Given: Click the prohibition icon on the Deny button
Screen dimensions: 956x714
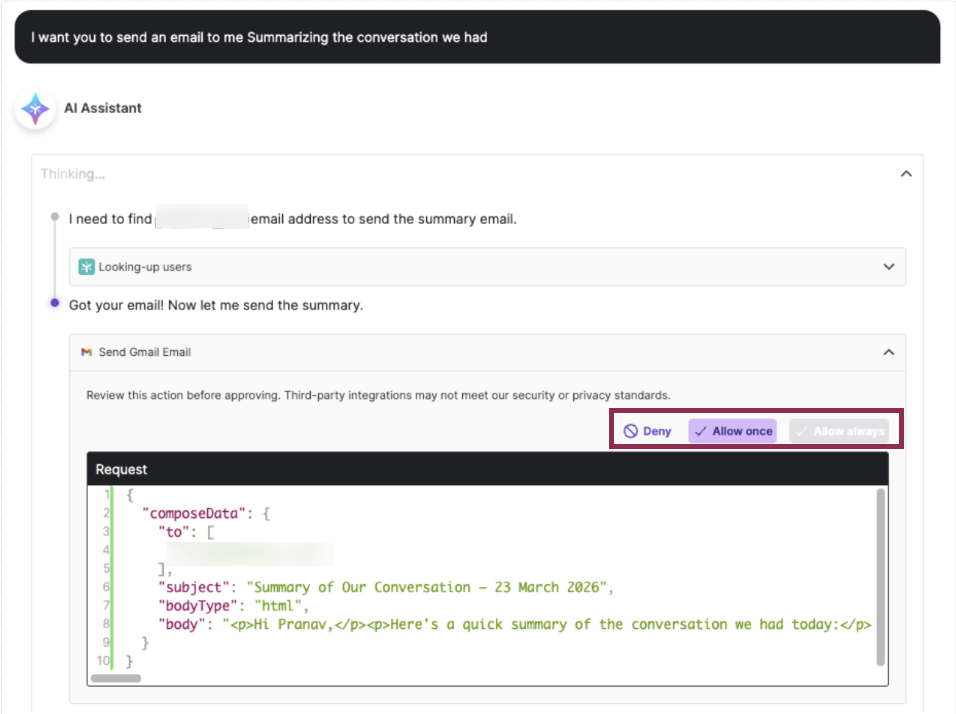Looking at the screenshot, I should pos(630,430).
